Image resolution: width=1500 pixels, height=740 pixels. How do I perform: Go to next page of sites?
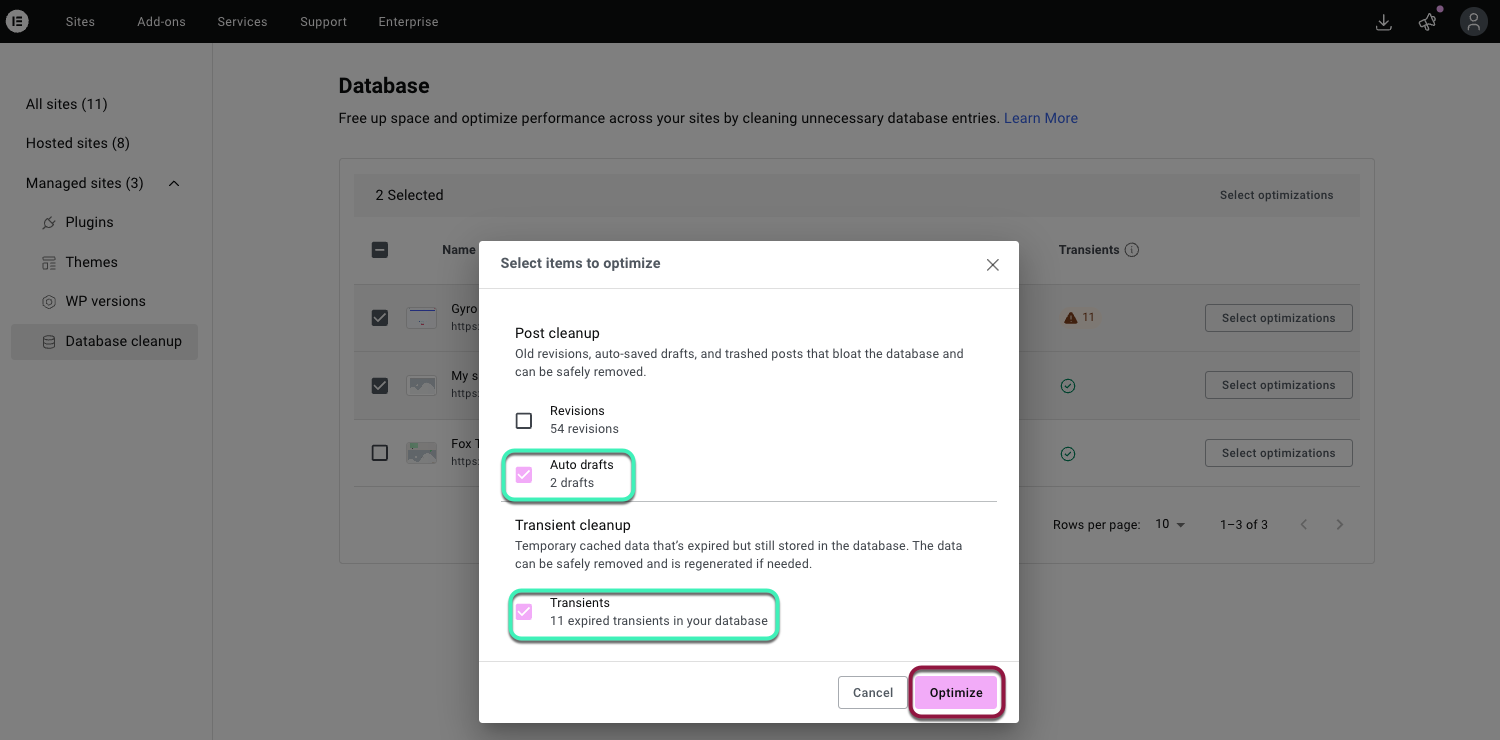click(1340, 525)
